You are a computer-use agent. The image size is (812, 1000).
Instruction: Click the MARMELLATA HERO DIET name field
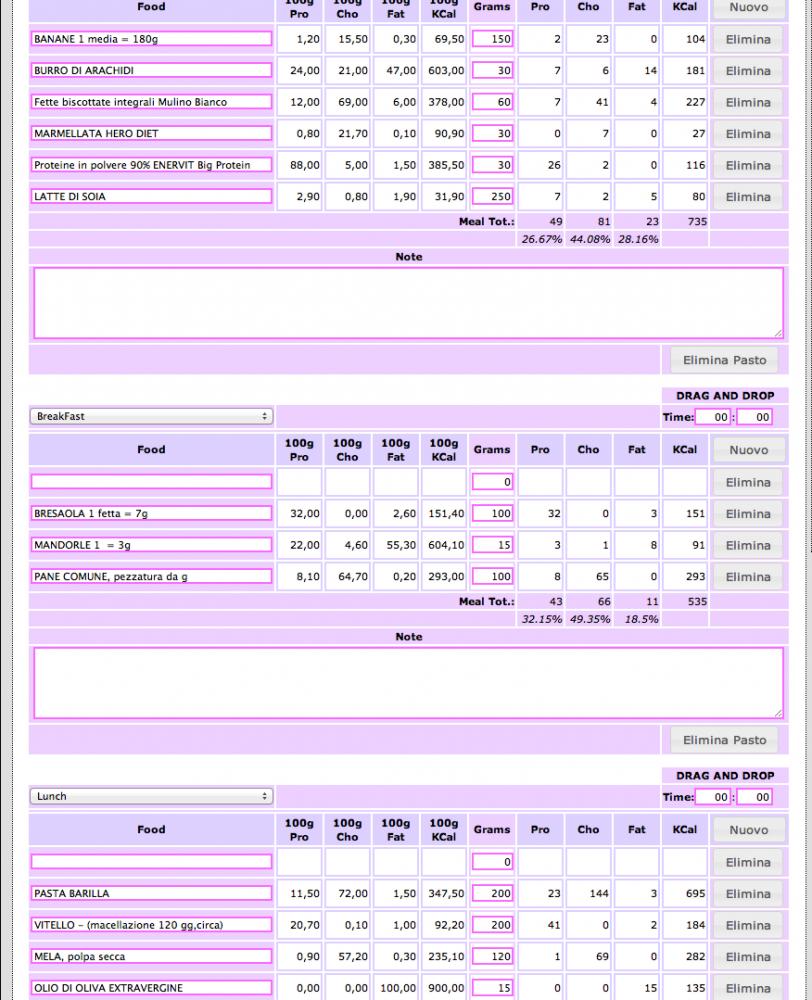pyautogui.click(x=152, y=133)
